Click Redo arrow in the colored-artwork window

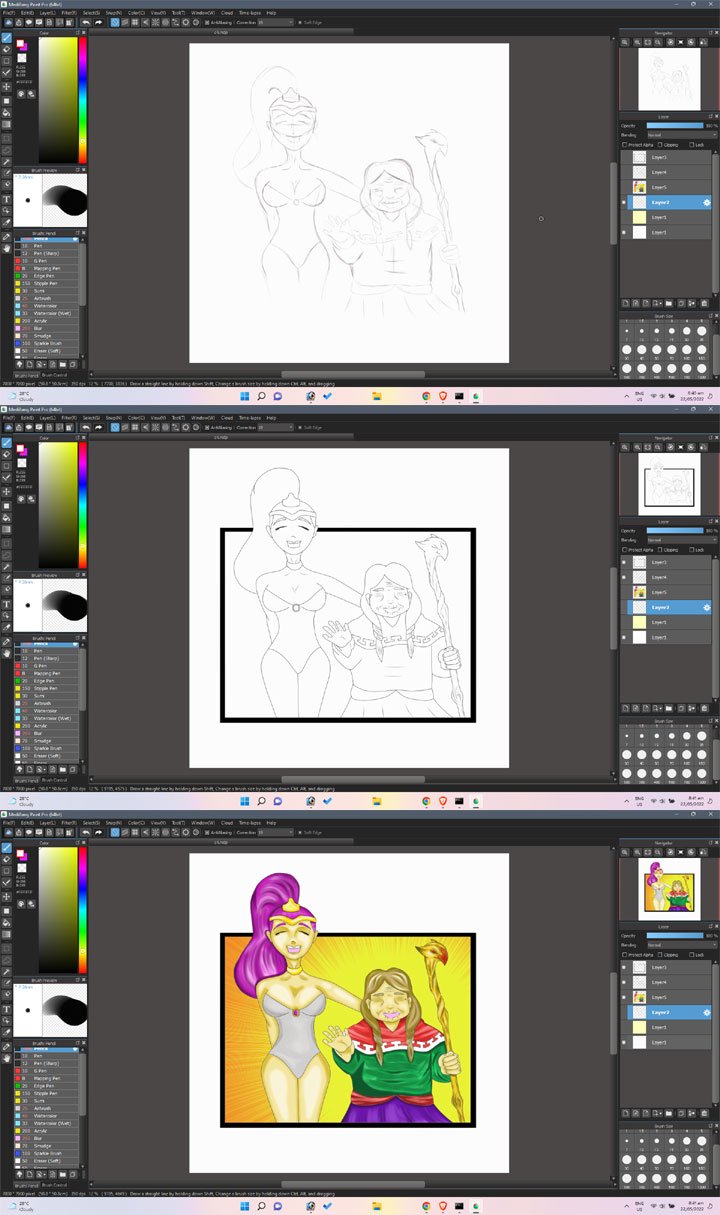point(98,832)
